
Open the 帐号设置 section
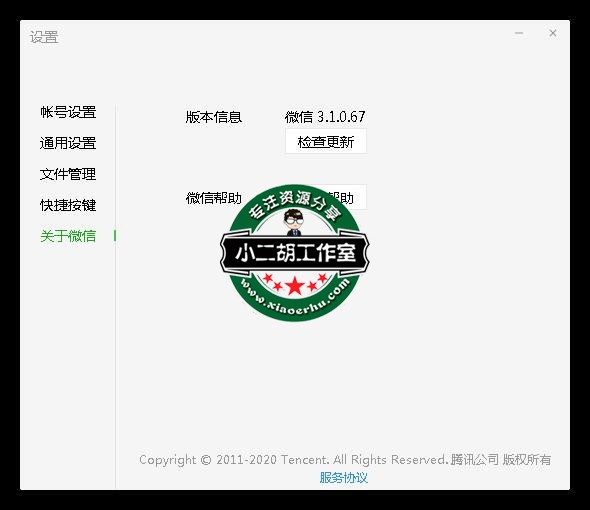click(x=68, y=112)
